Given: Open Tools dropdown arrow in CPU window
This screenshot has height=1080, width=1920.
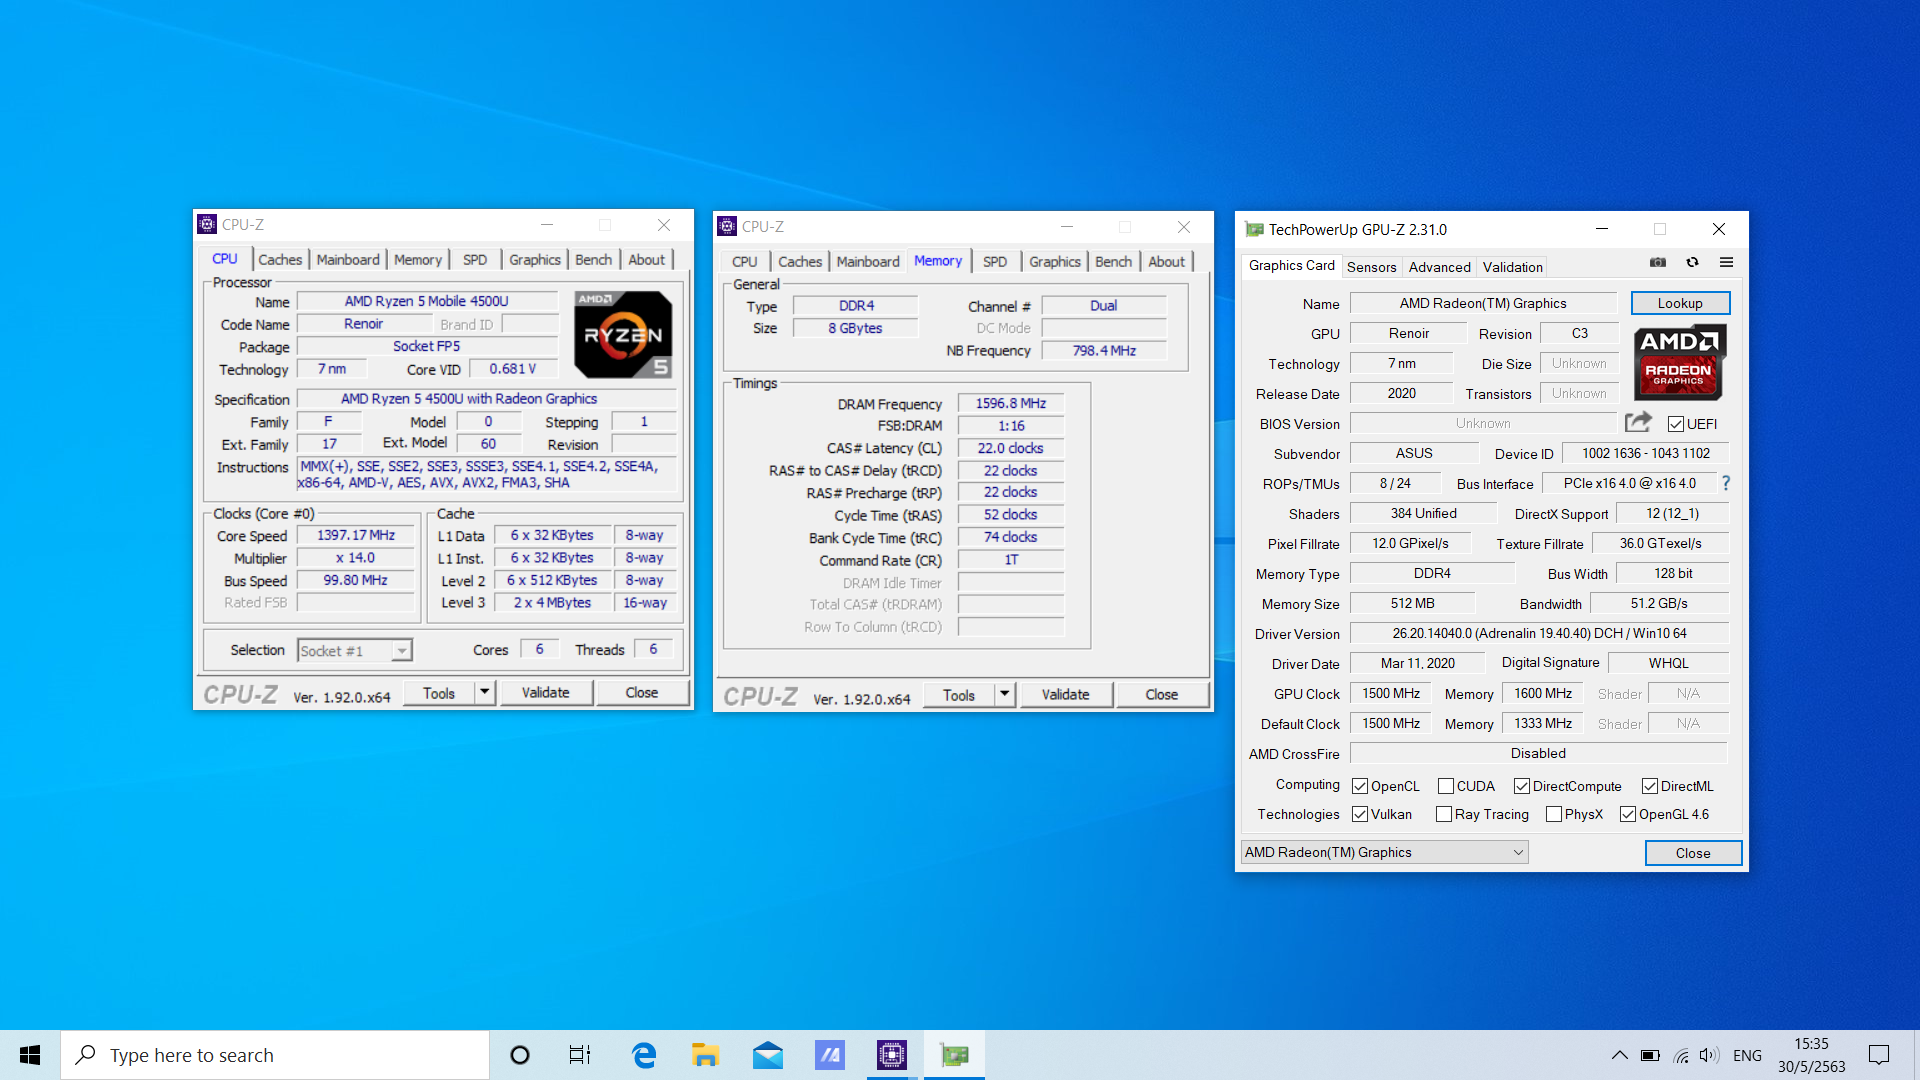Looking at the screenshot, I should coord(485,692).
